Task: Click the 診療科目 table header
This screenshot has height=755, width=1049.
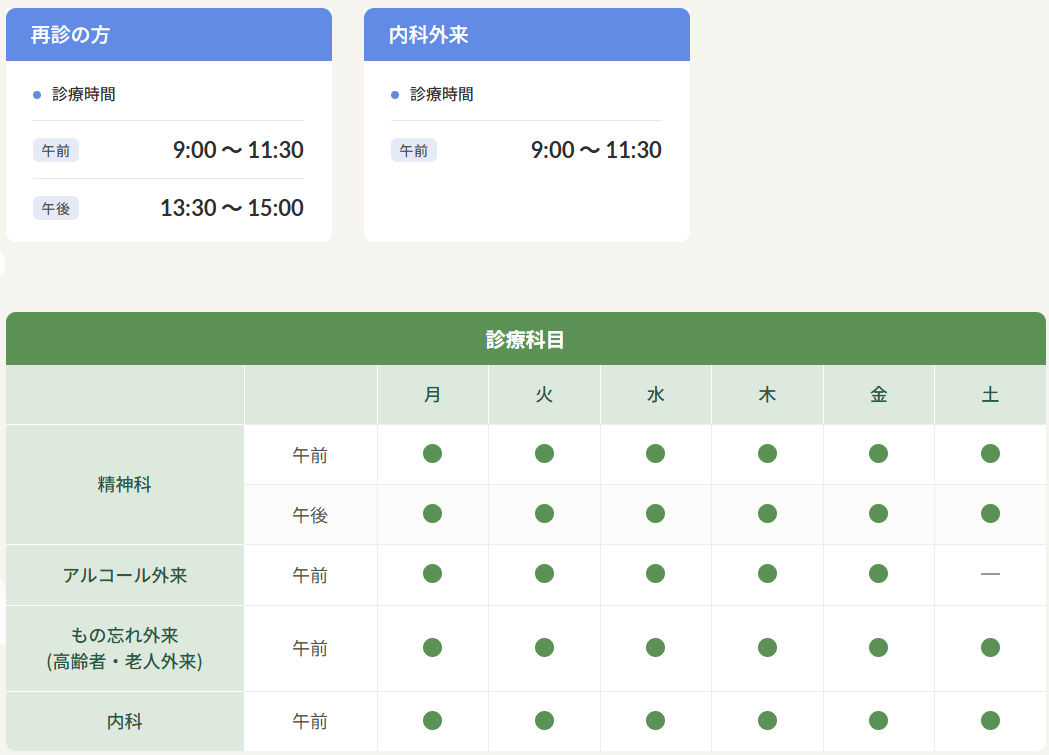Action: click(525, 339)
